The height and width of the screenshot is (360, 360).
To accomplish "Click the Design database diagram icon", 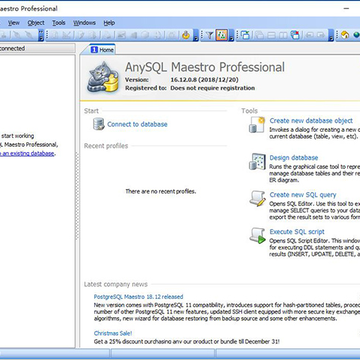I will [257, 162].
